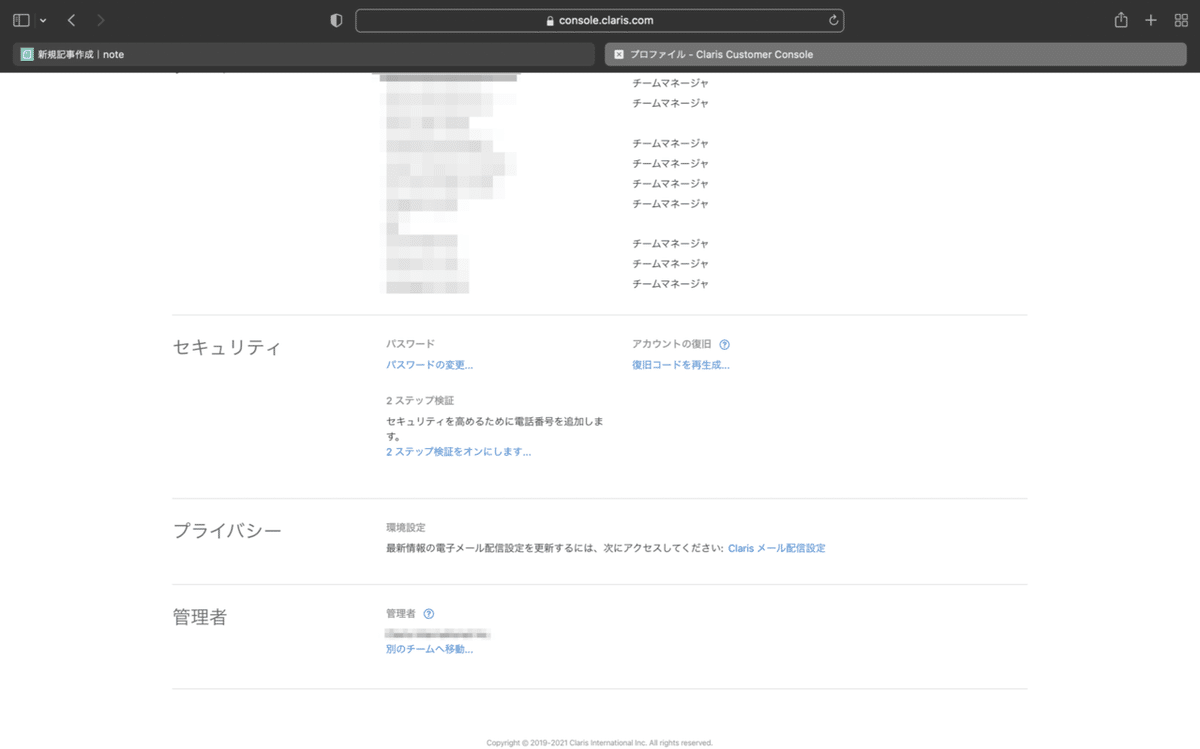
Task: Click the back navigation arrow
Action: point(70,19)
